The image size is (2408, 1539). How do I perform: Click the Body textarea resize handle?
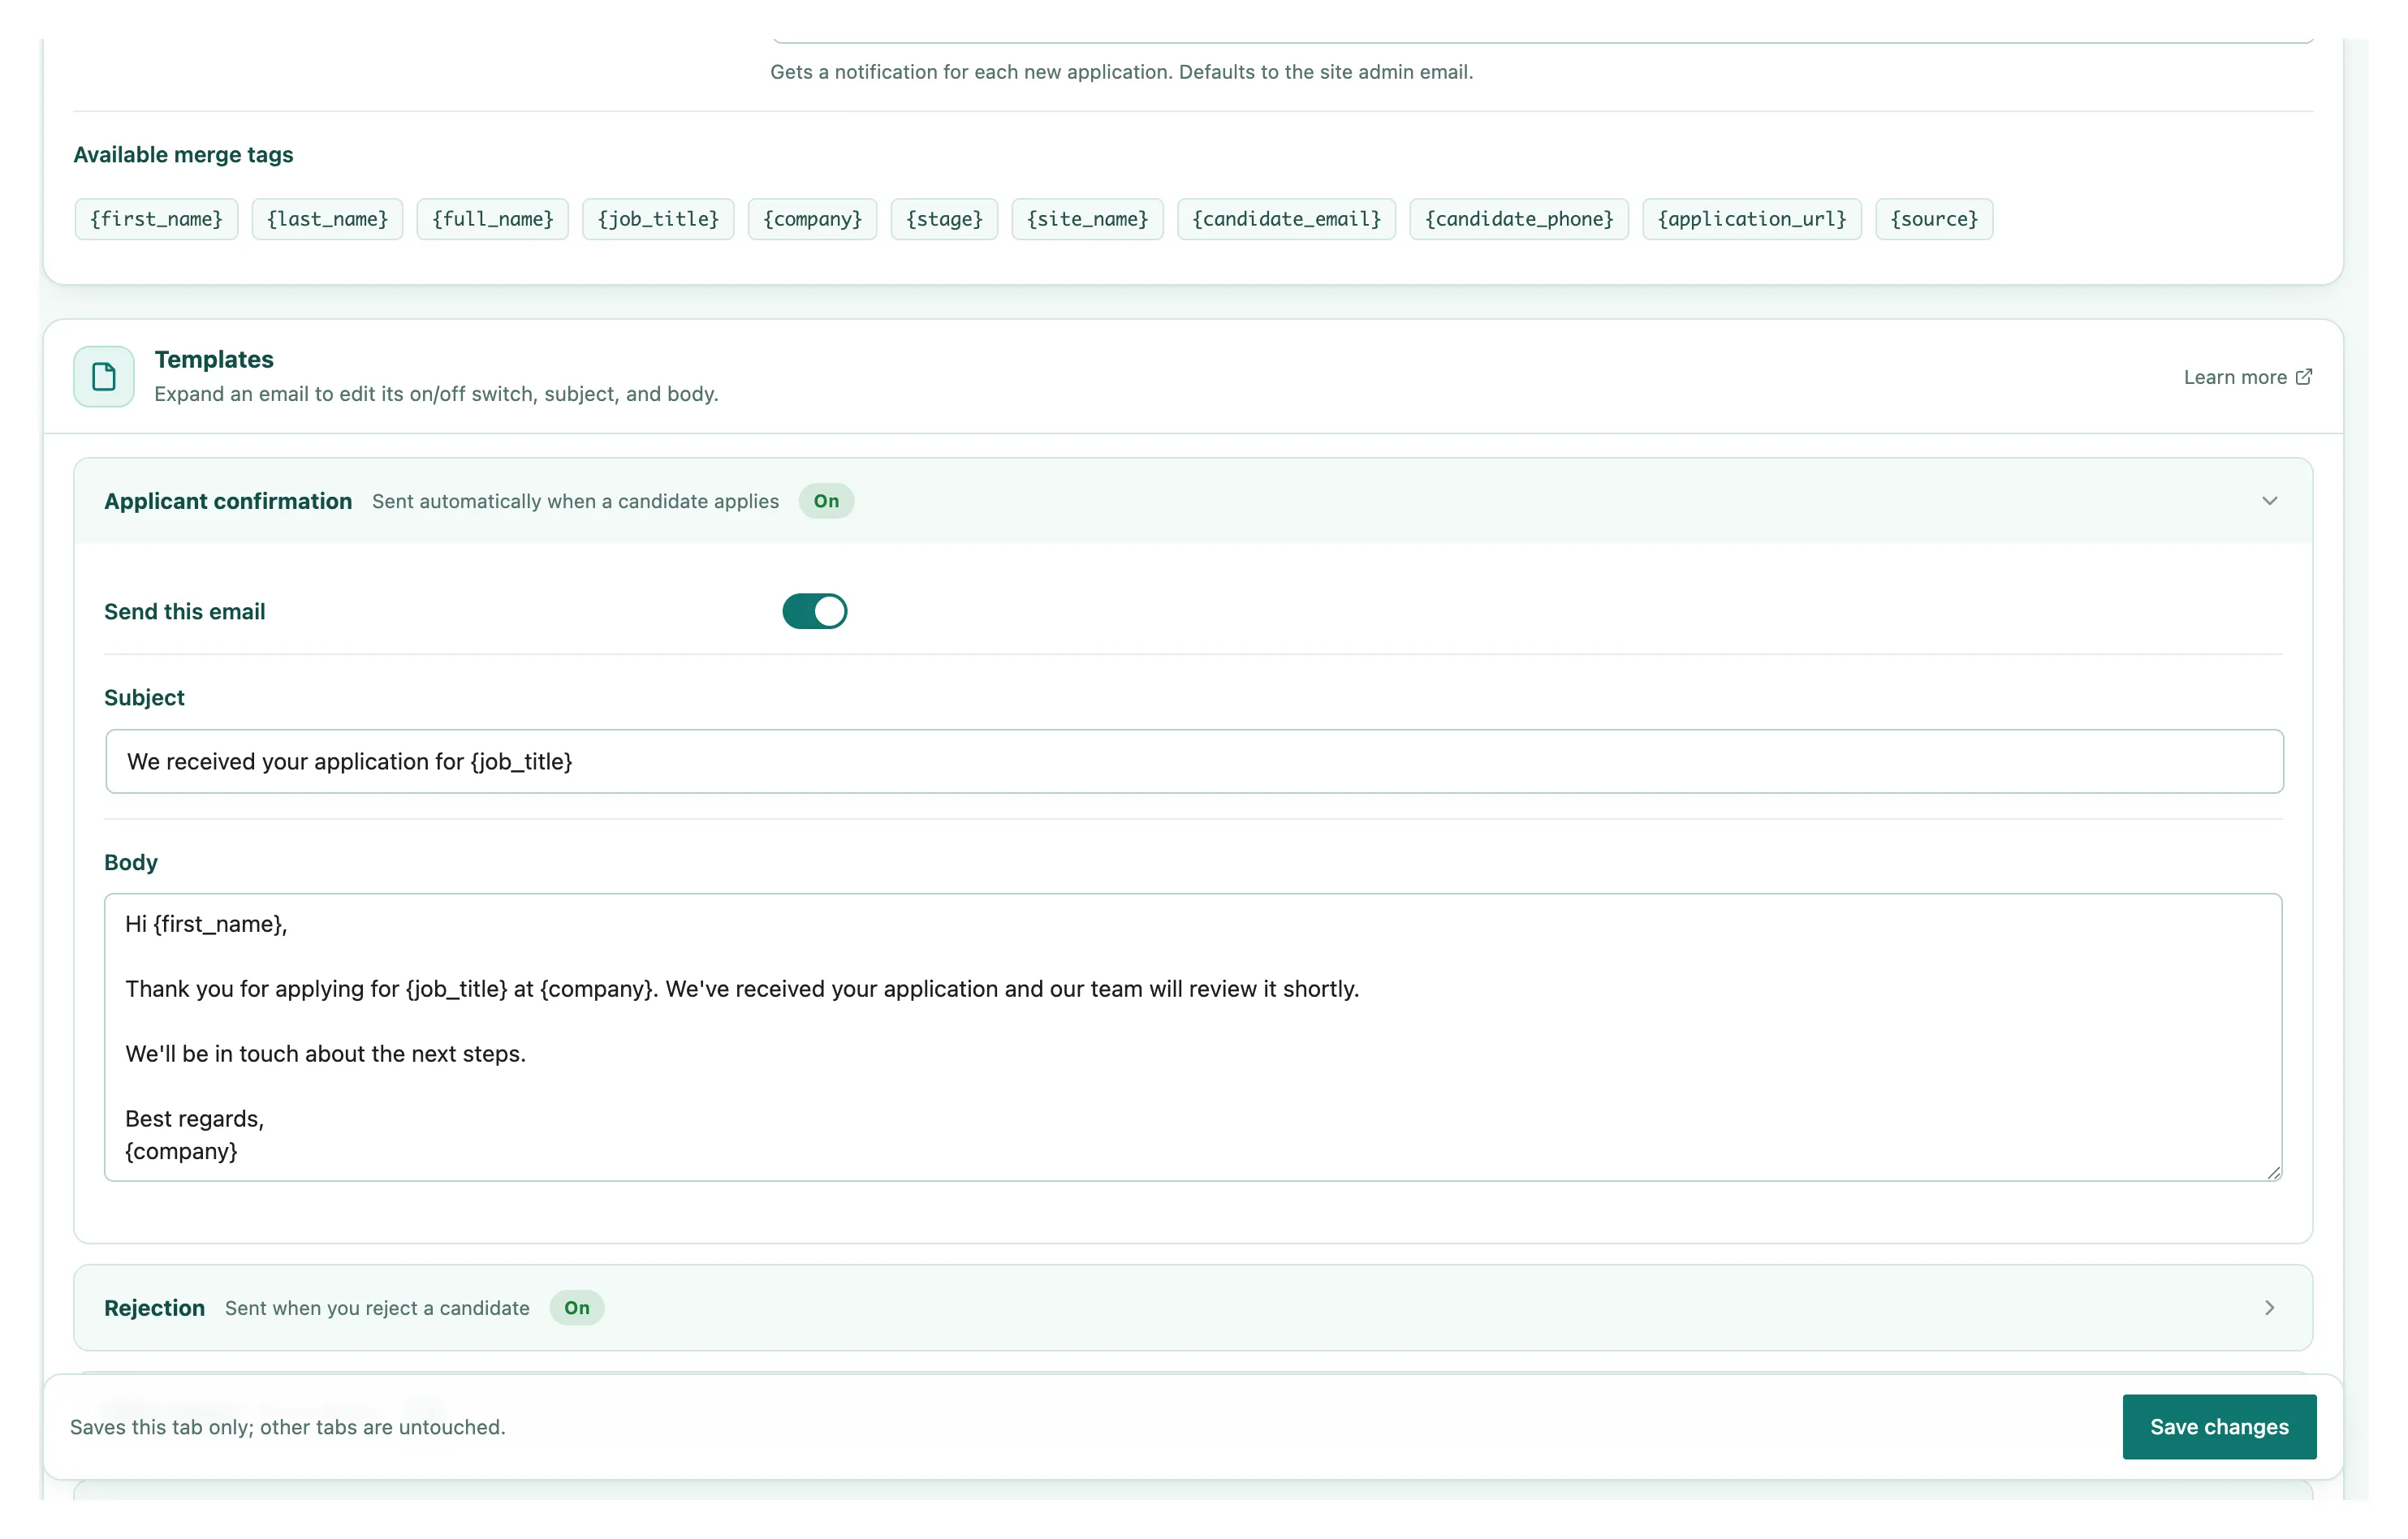click(2273, 1172)
